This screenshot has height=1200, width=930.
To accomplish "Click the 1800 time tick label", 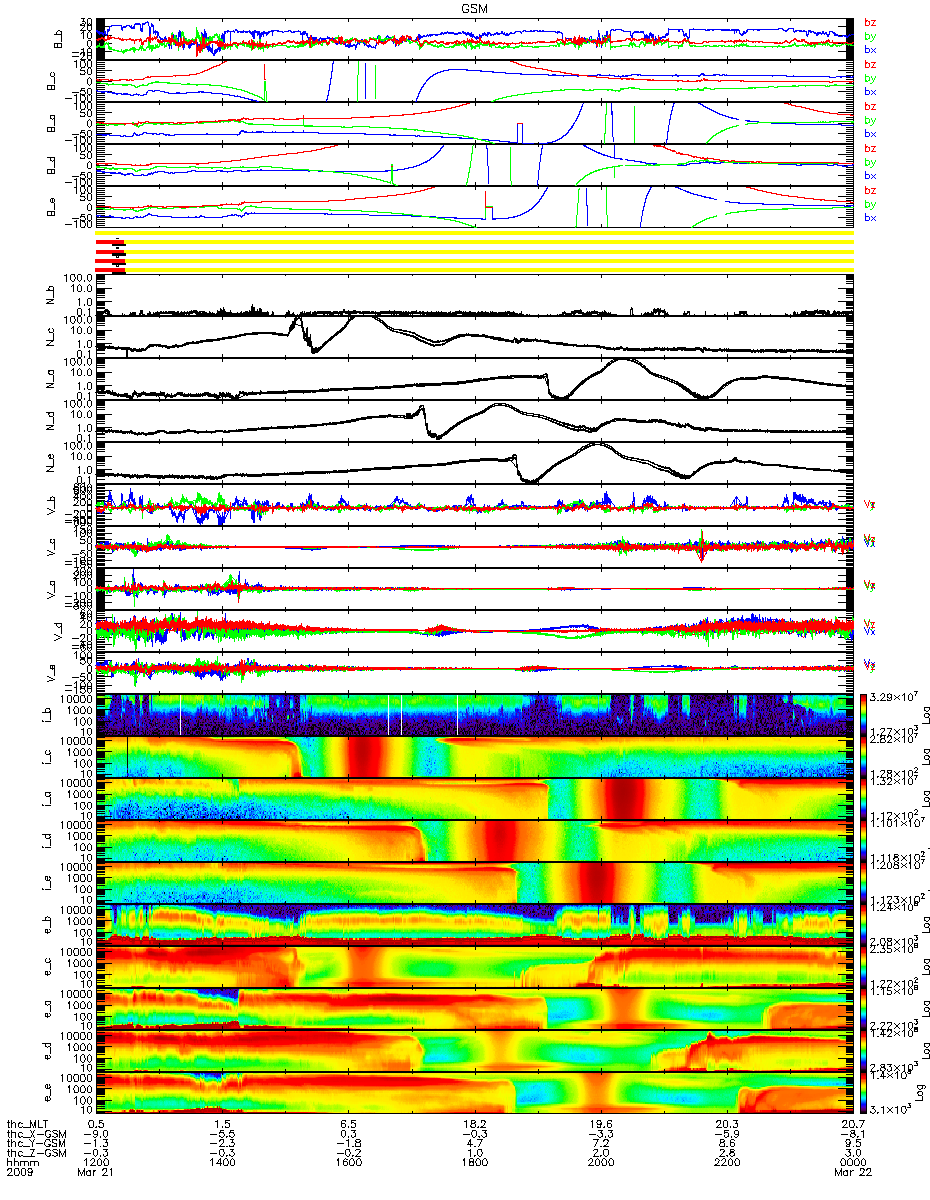I will (x=475, y=1163).
